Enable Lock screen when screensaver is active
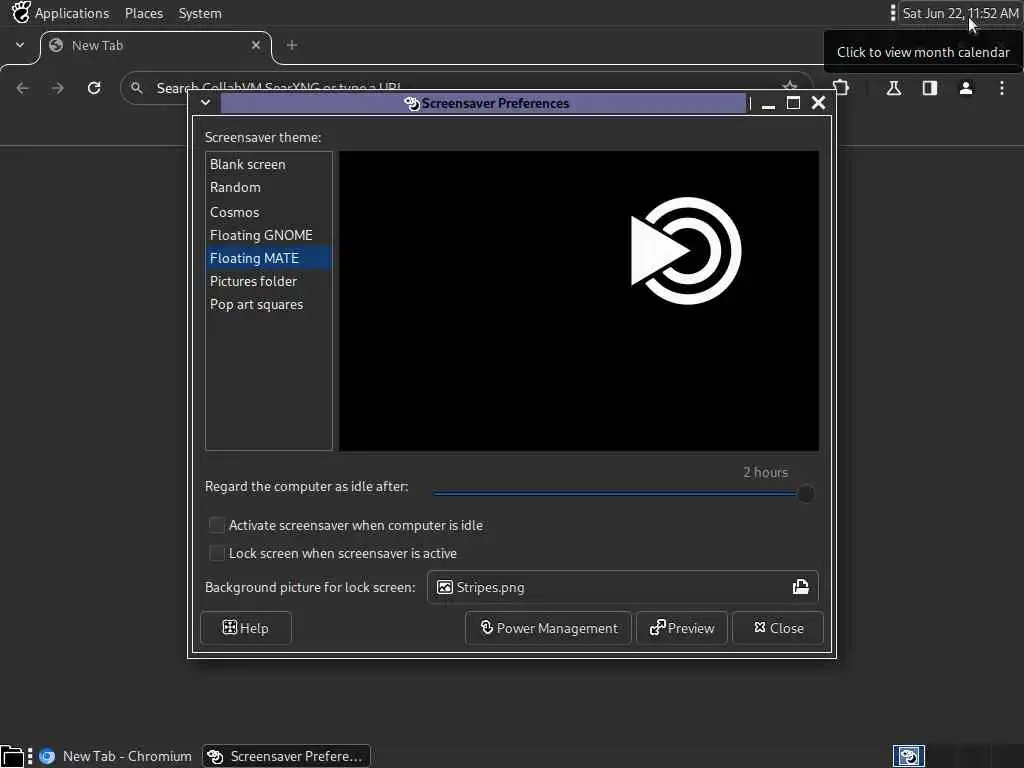 pyautogui.click(x=217, y=553)
